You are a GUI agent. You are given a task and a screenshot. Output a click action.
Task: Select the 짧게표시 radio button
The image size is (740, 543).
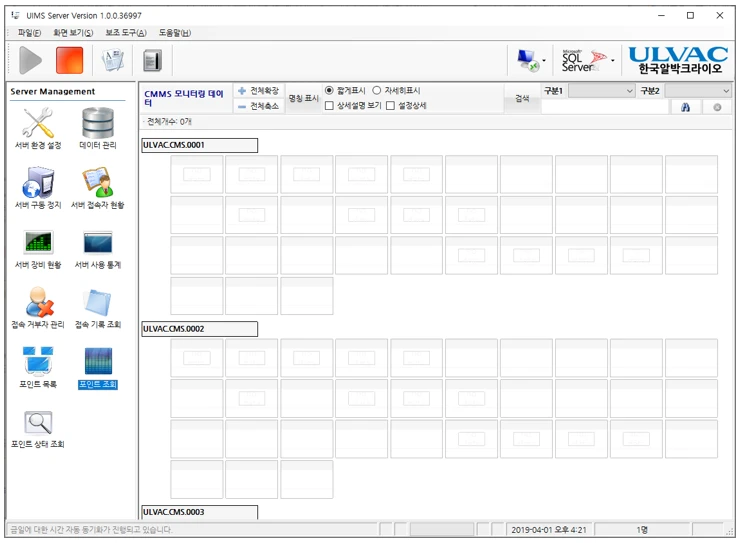pyautogui.click(x=329, y=90)
